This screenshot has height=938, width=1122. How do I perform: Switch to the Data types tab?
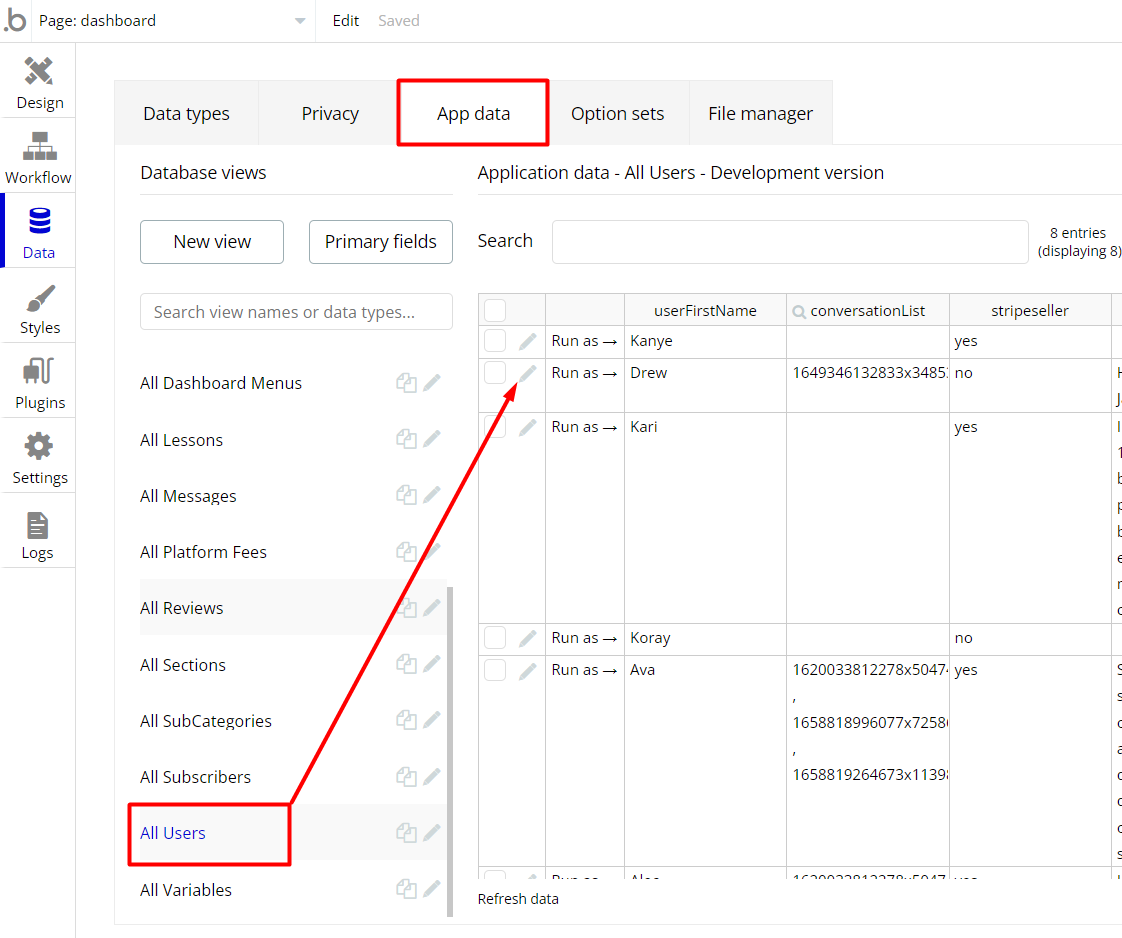click(186, 113)
